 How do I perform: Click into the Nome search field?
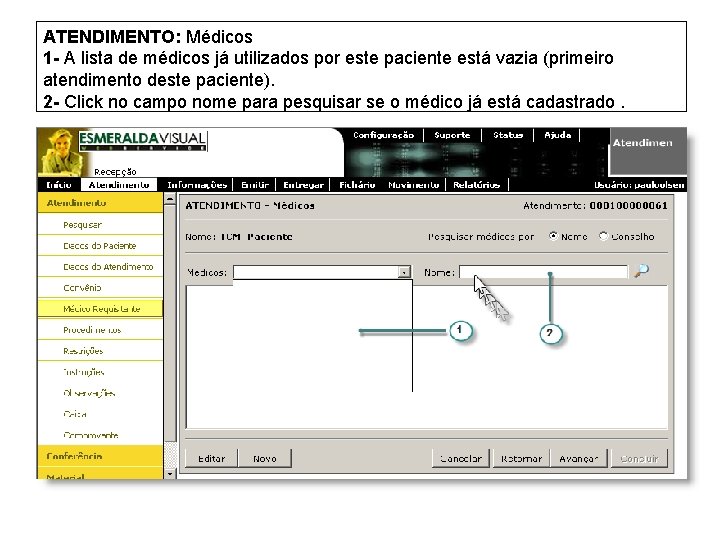[543, 272]
